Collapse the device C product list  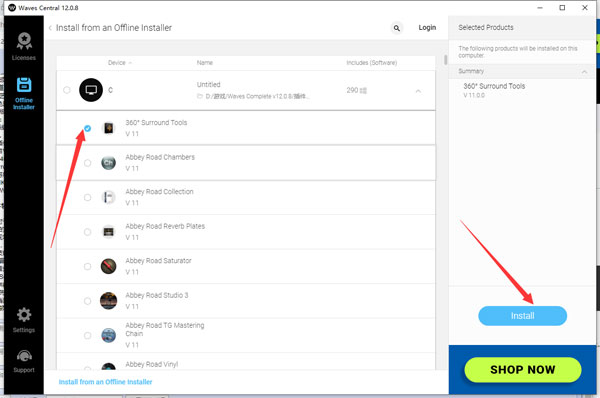(418, 91)
